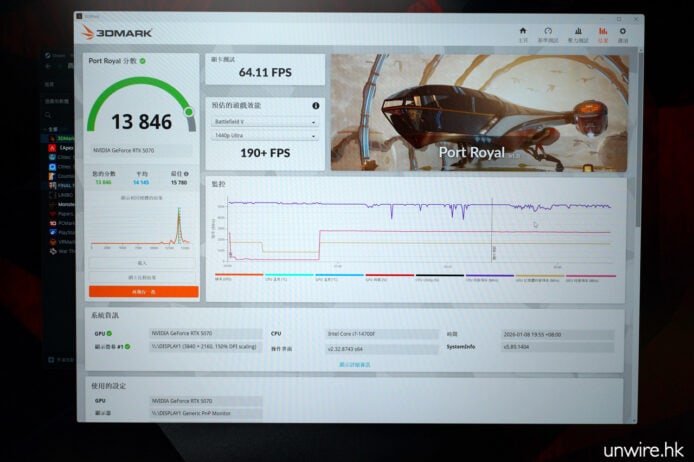Click the compare result online button
694x462 pixels.
(142, 277)
